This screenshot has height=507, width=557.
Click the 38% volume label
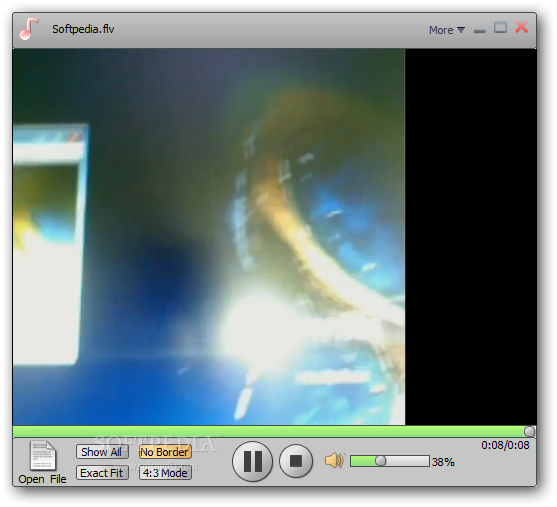pos(443,462)
